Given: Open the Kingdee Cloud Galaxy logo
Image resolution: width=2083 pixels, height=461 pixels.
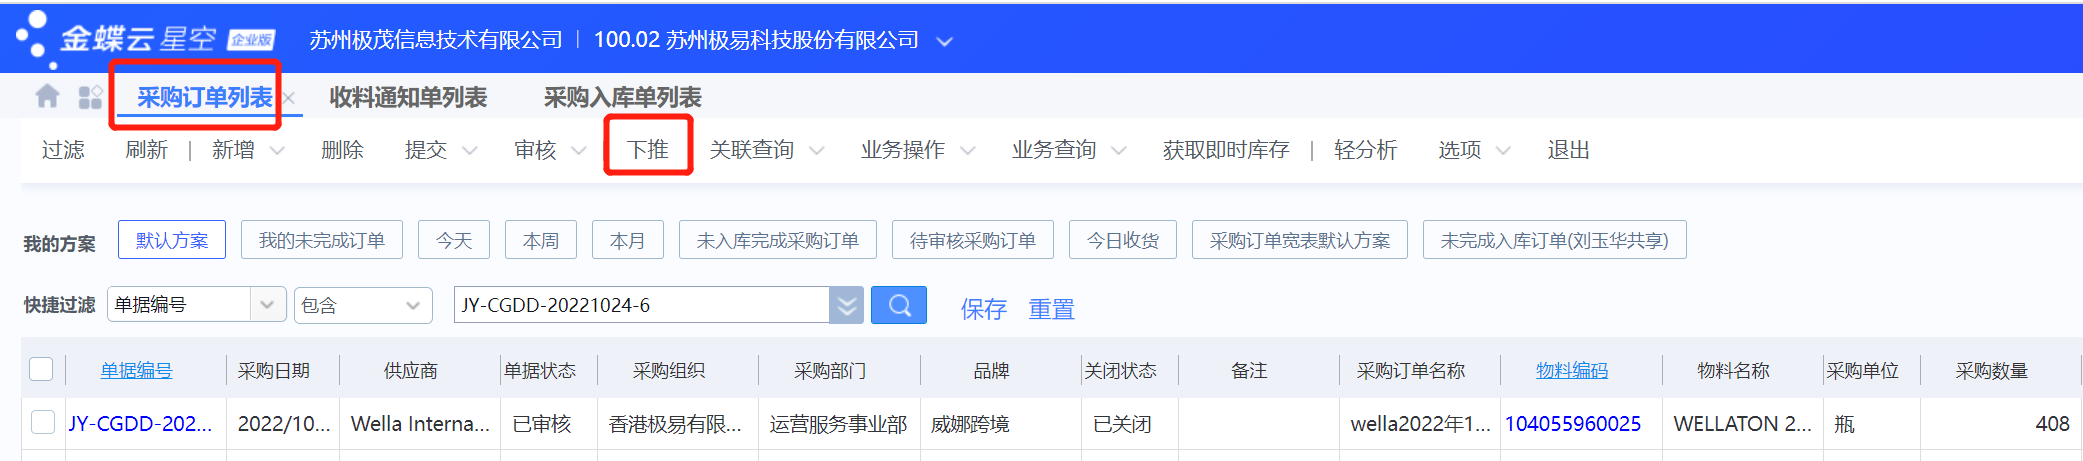Looking at the screenshot, I should (146, 38).
